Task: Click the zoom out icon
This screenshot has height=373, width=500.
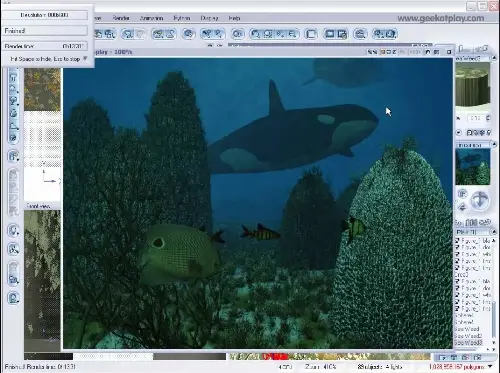Action: point(292,34)
